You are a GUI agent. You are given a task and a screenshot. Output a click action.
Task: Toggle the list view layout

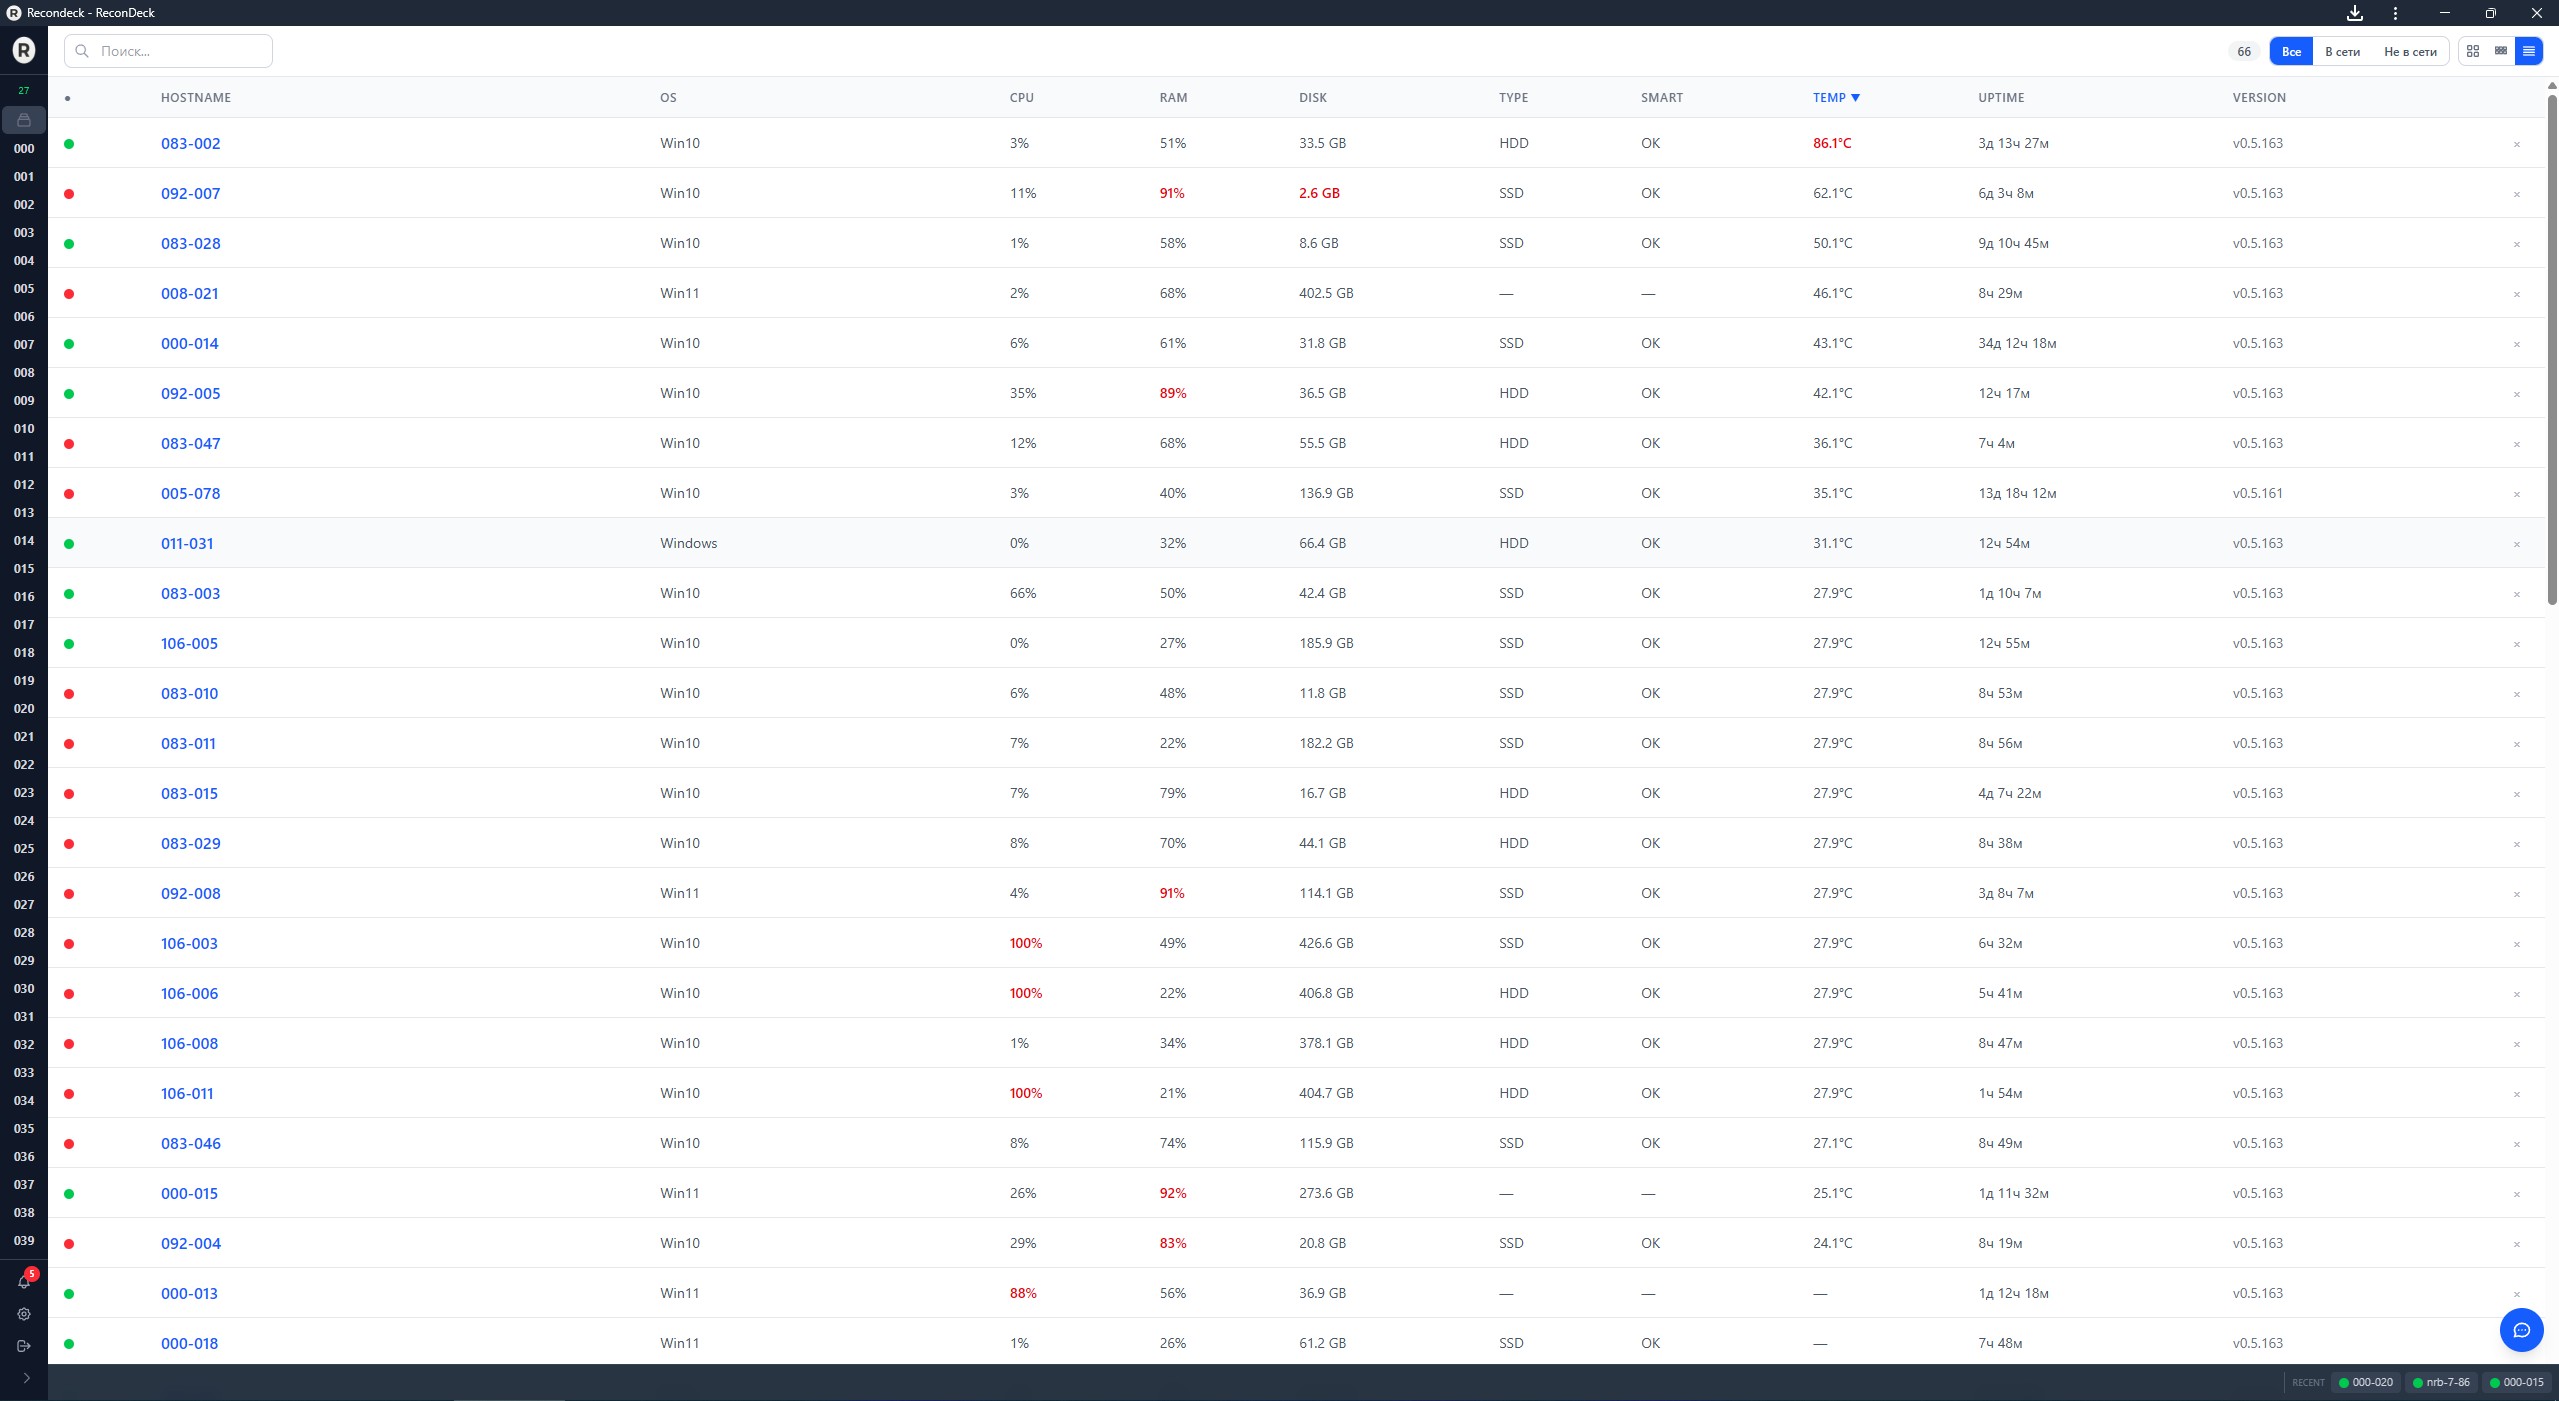[2529, 50]
